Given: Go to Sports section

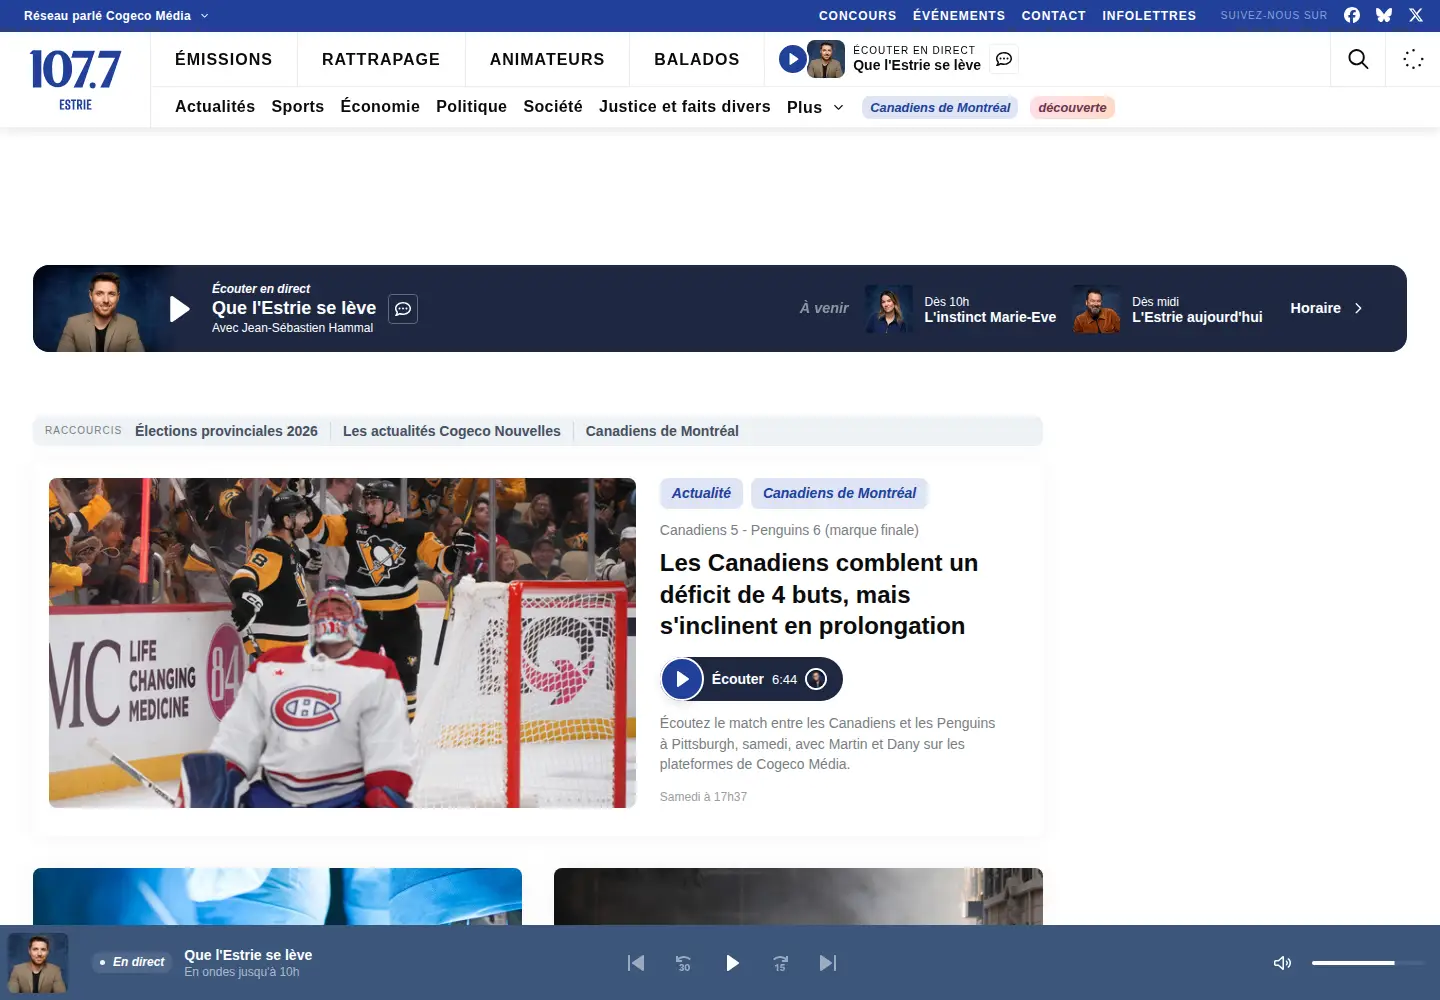Looking at the screenshot, I should pos(298,106).
